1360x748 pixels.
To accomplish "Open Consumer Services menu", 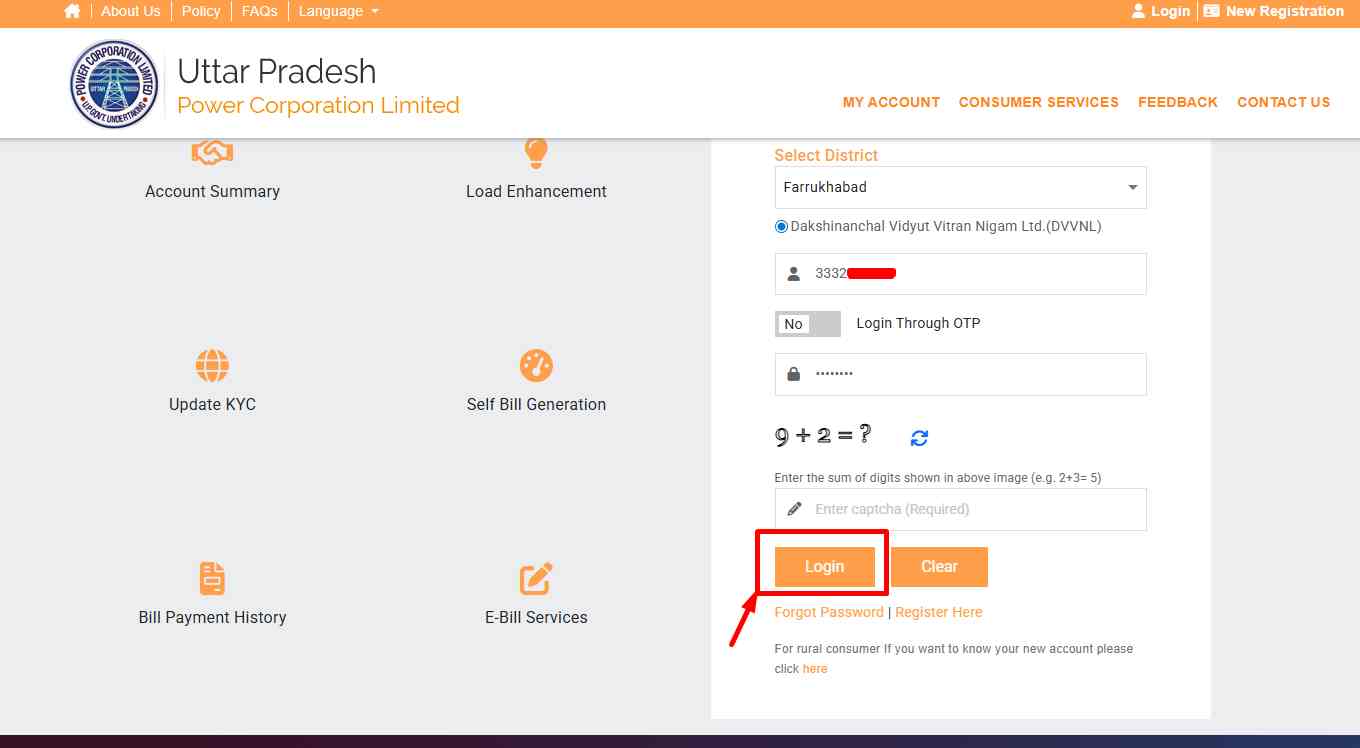I will pyautogui.click(x=1038, y=102).
